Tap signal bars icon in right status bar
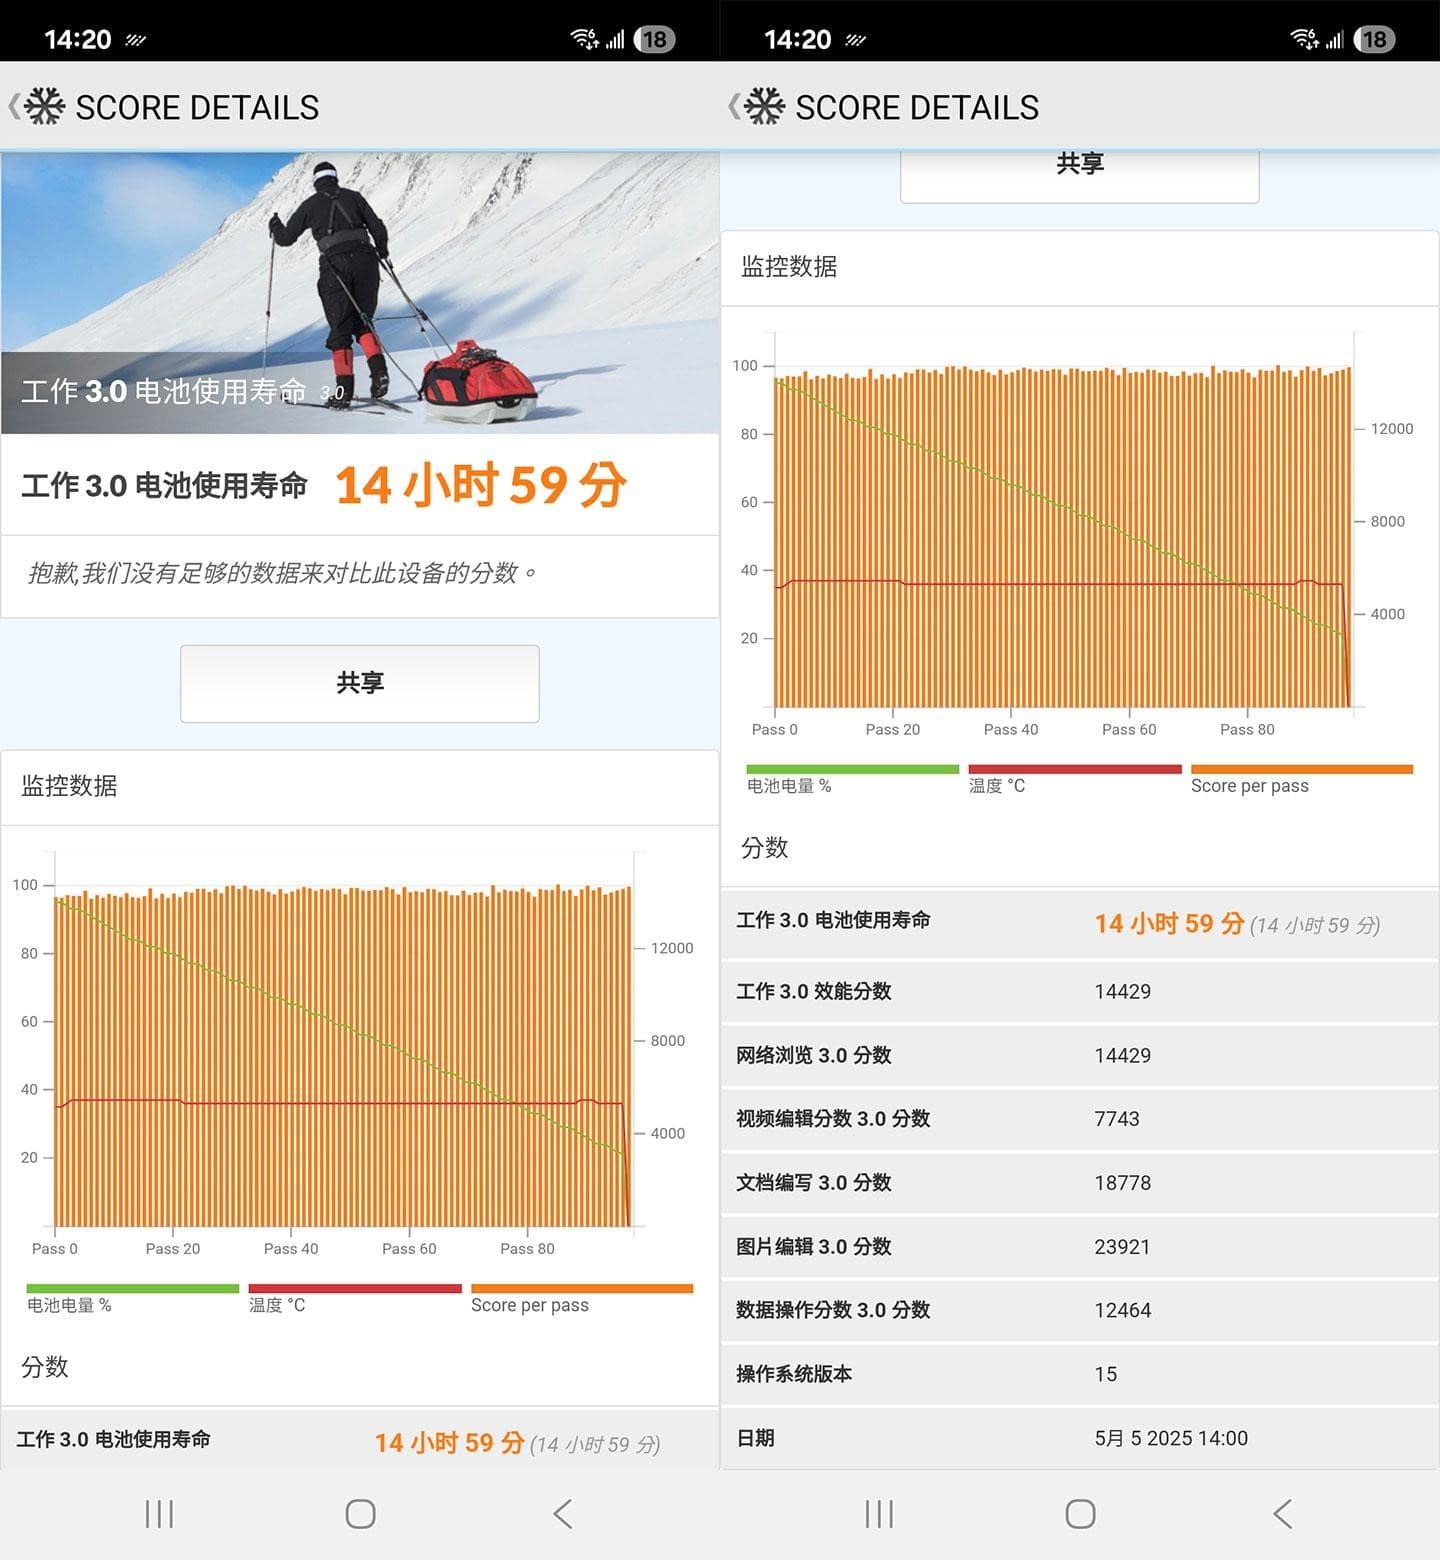Viewport: 1440px width, 1560px height. [1334, 40]
